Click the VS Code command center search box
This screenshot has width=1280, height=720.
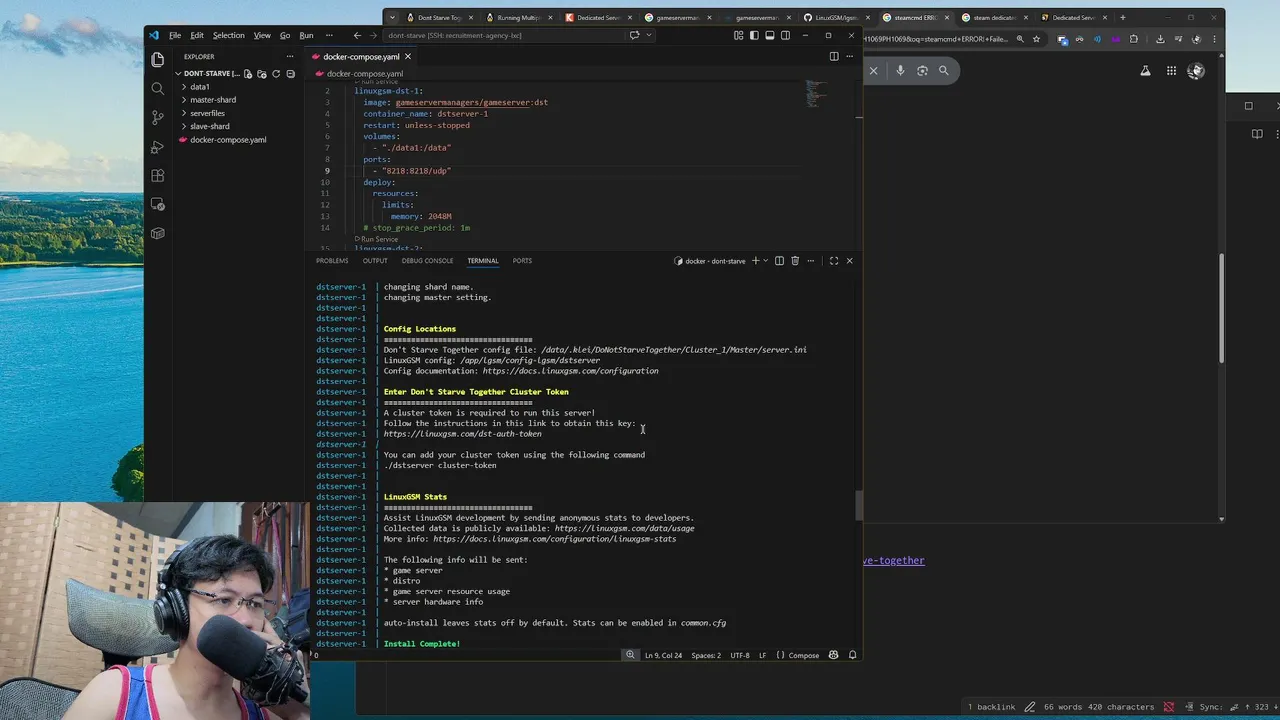(504, 35)
